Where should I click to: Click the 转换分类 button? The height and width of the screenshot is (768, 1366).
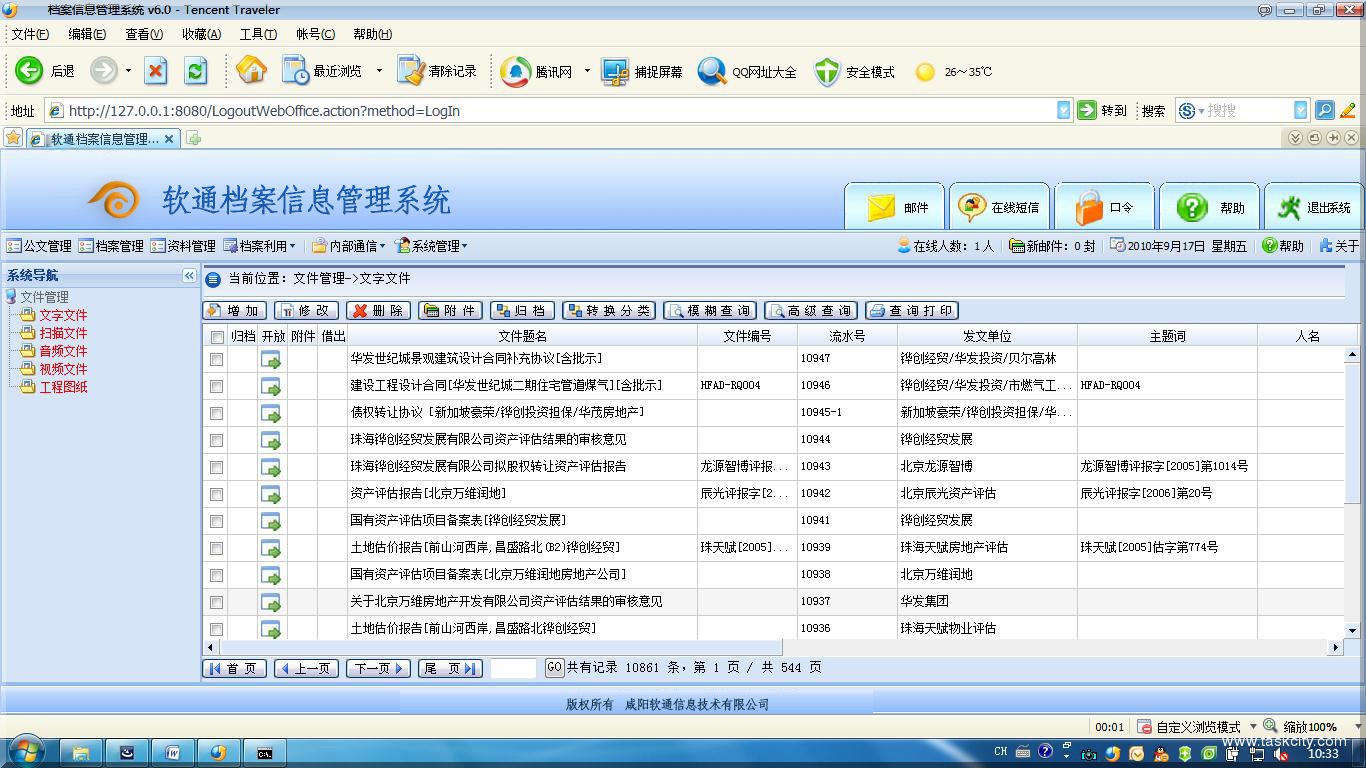click(609, 311)
